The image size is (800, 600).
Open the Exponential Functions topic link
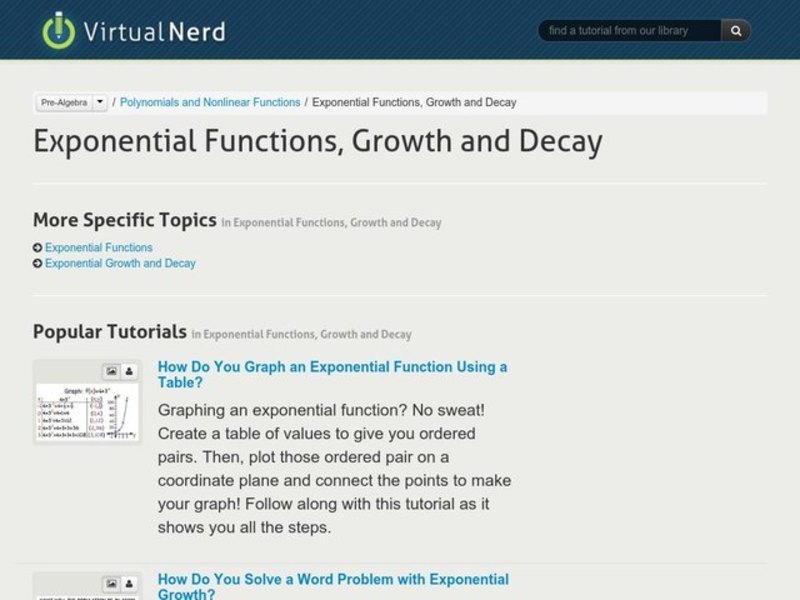pyautogui.click(x=99, y=247)
